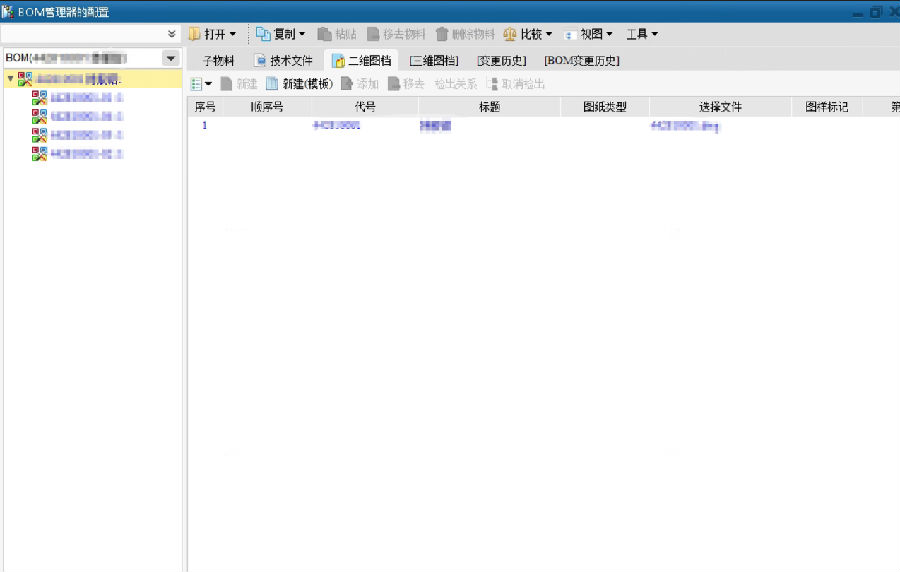Click the 新建(模板) button
Image resolution: width=900 pixels, height=572 pixels.
pyautogui.click(x=299, y=84)
